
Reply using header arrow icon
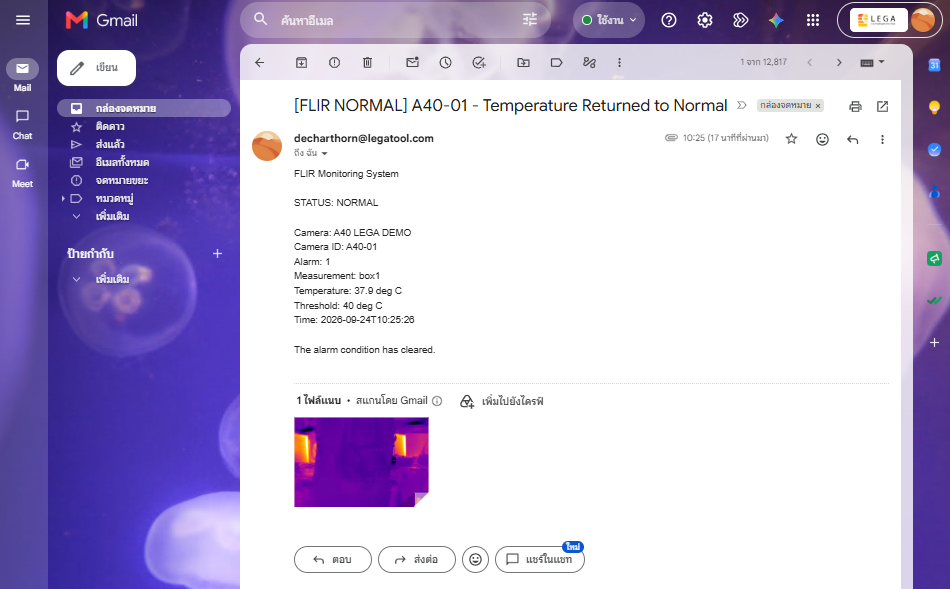[852, 139]
